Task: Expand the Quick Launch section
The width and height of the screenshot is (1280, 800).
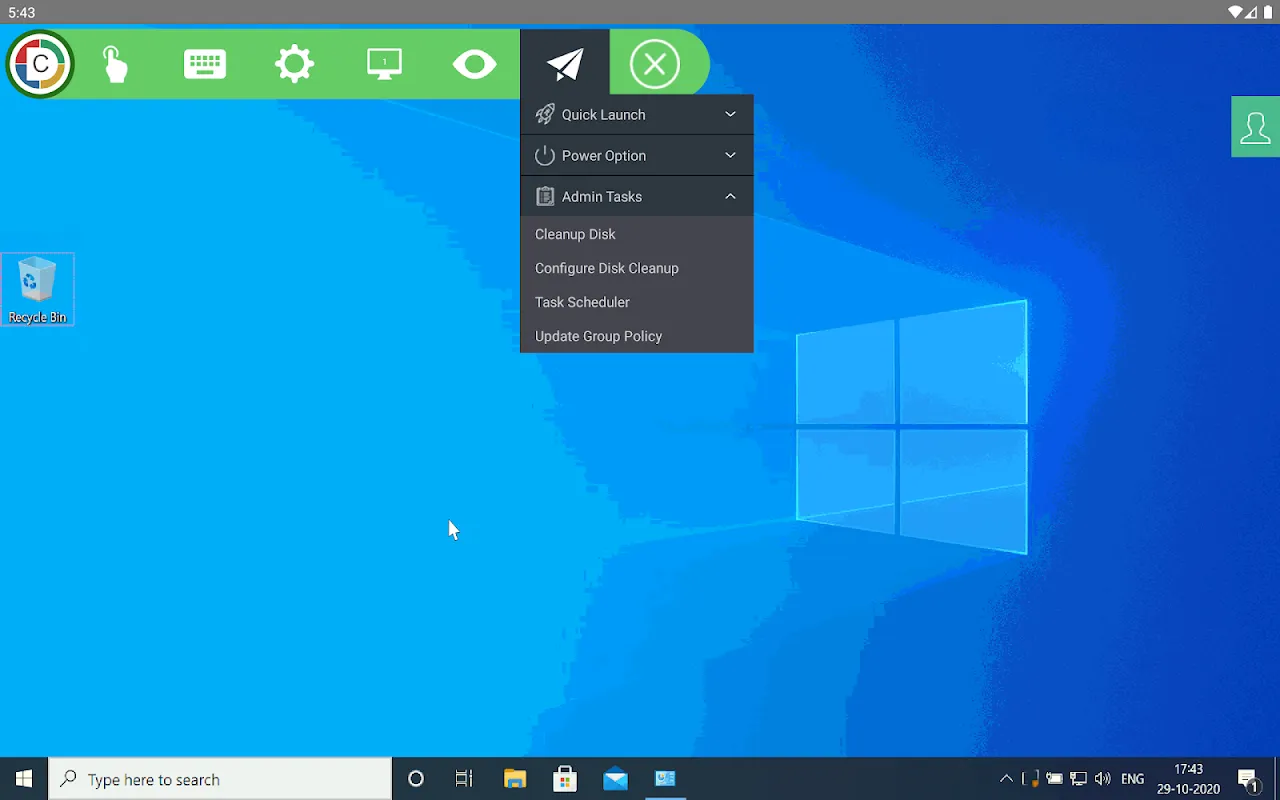Action: [636, 115]
